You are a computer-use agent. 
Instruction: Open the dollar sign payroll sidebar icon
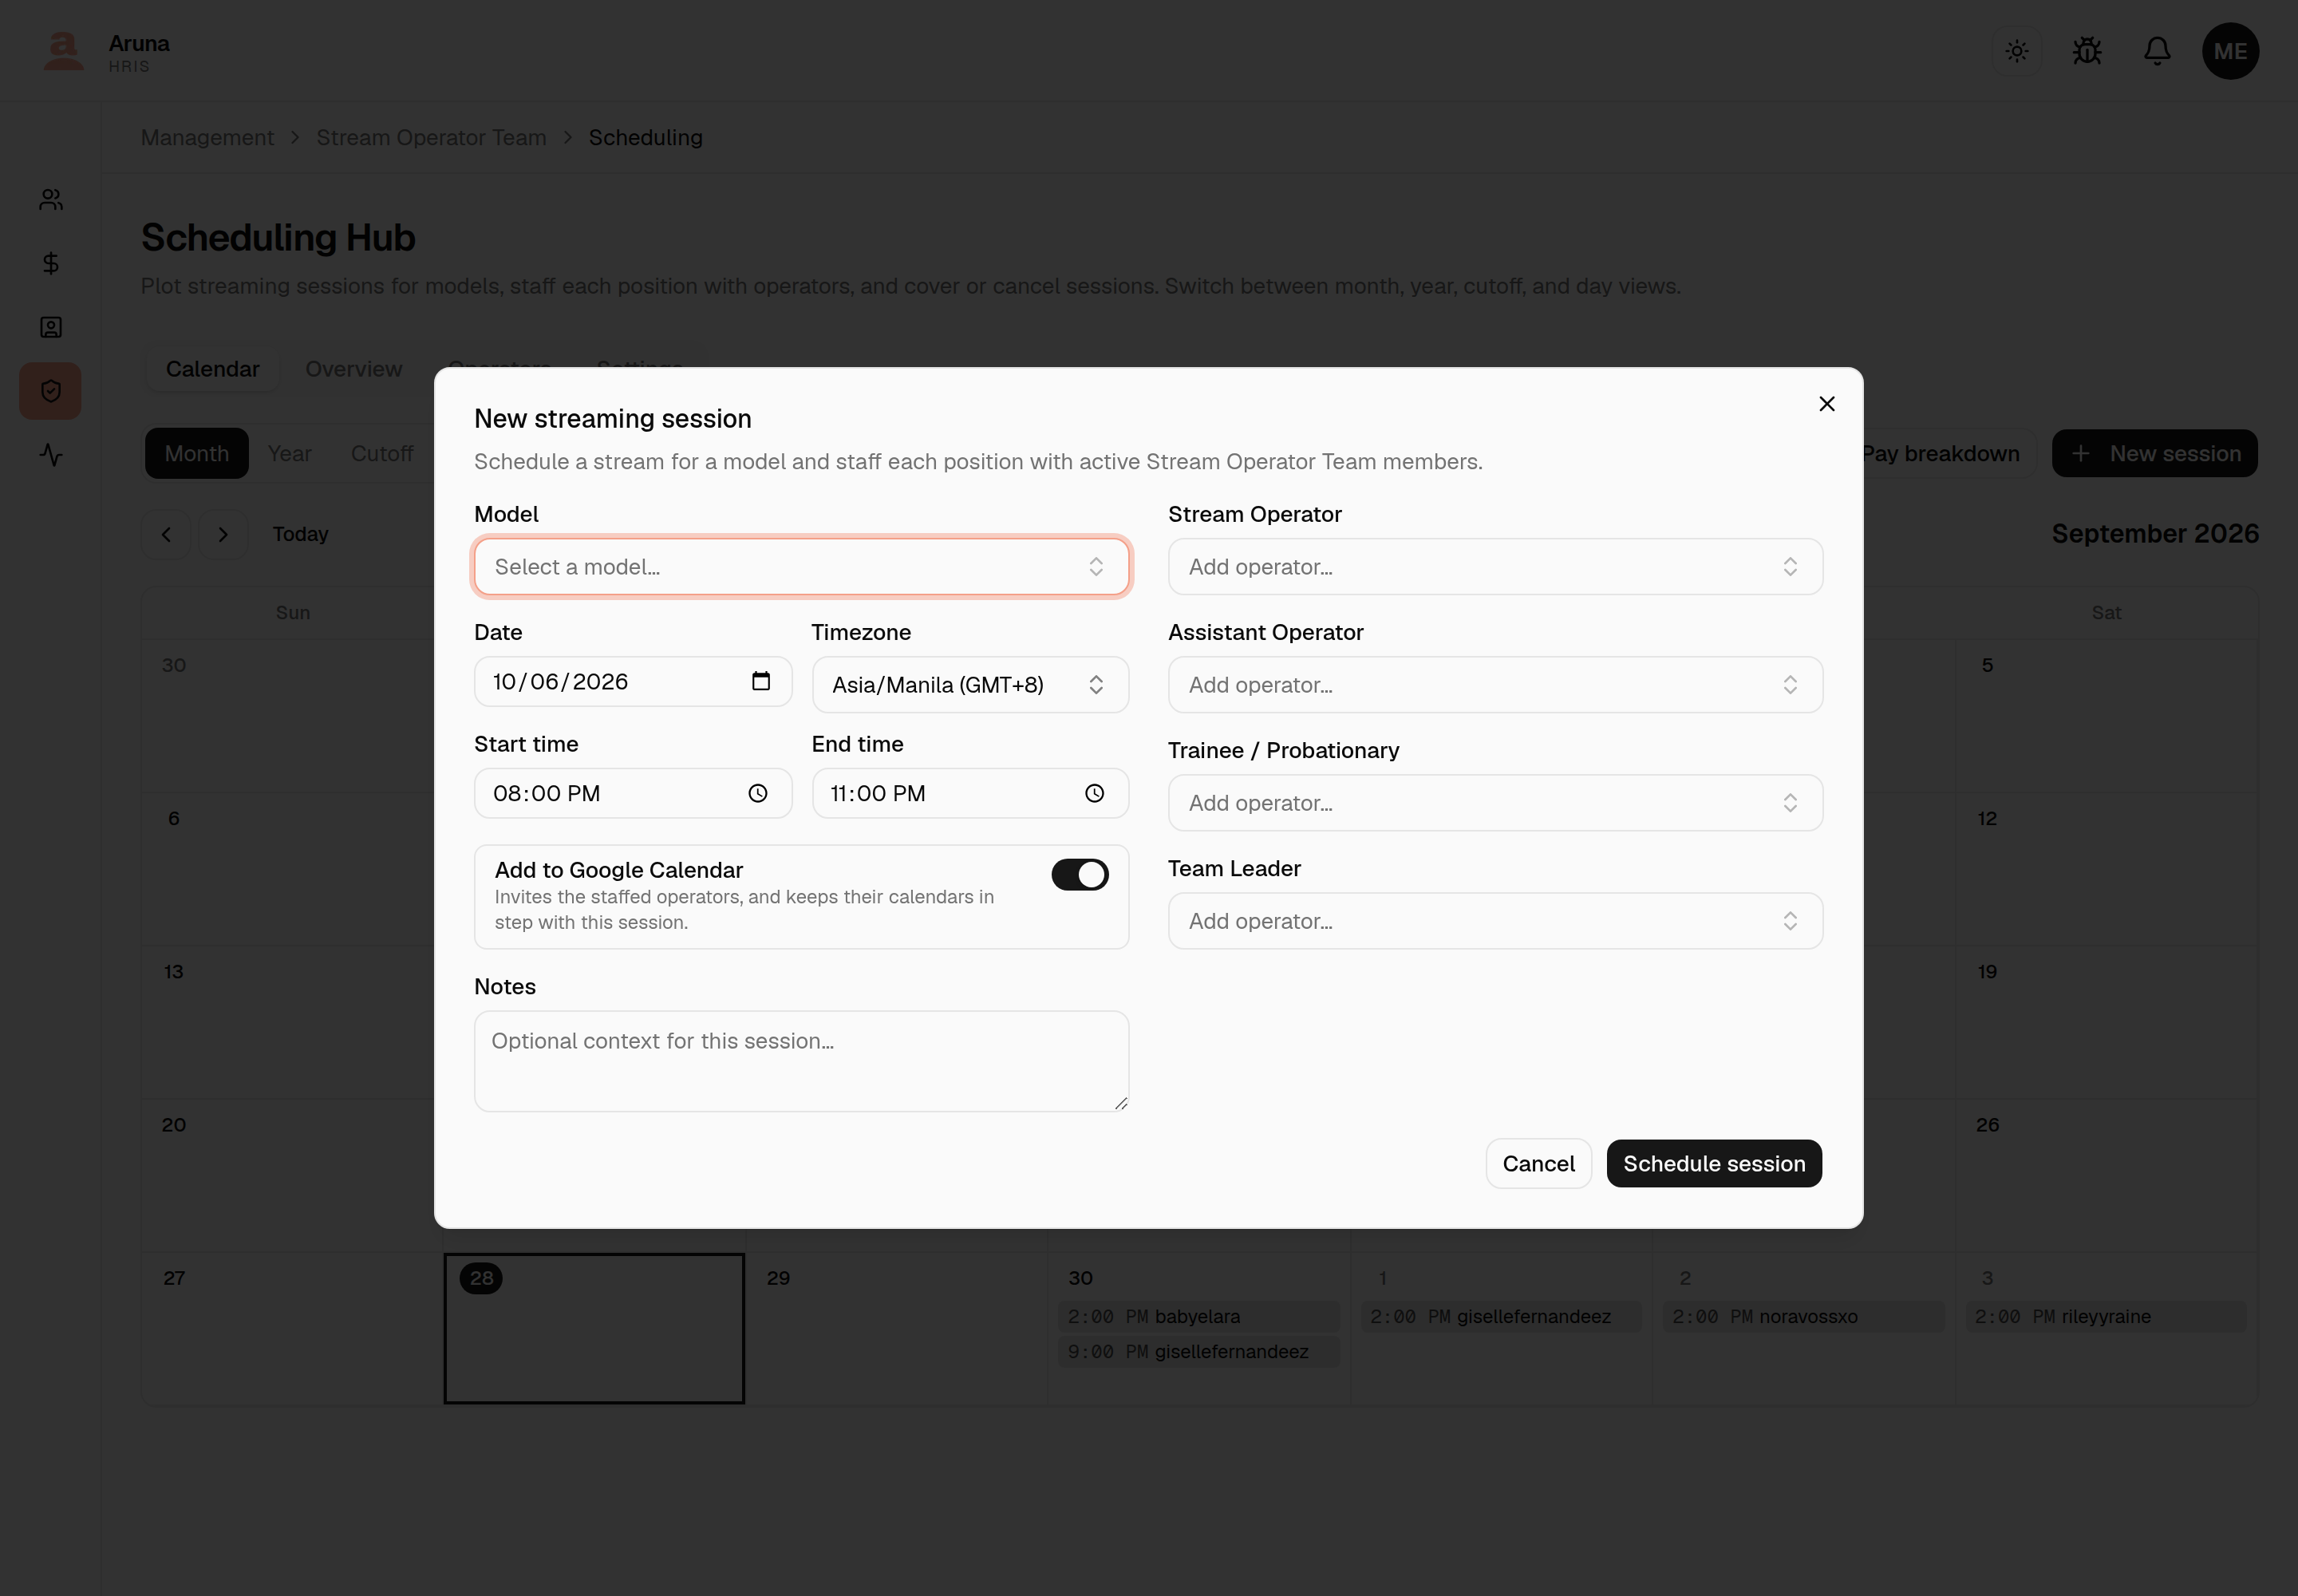pos(51,263)
